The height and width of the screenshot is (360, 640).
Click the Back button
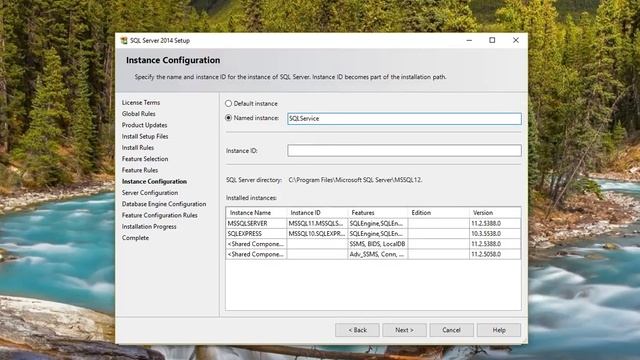(357, 330)
